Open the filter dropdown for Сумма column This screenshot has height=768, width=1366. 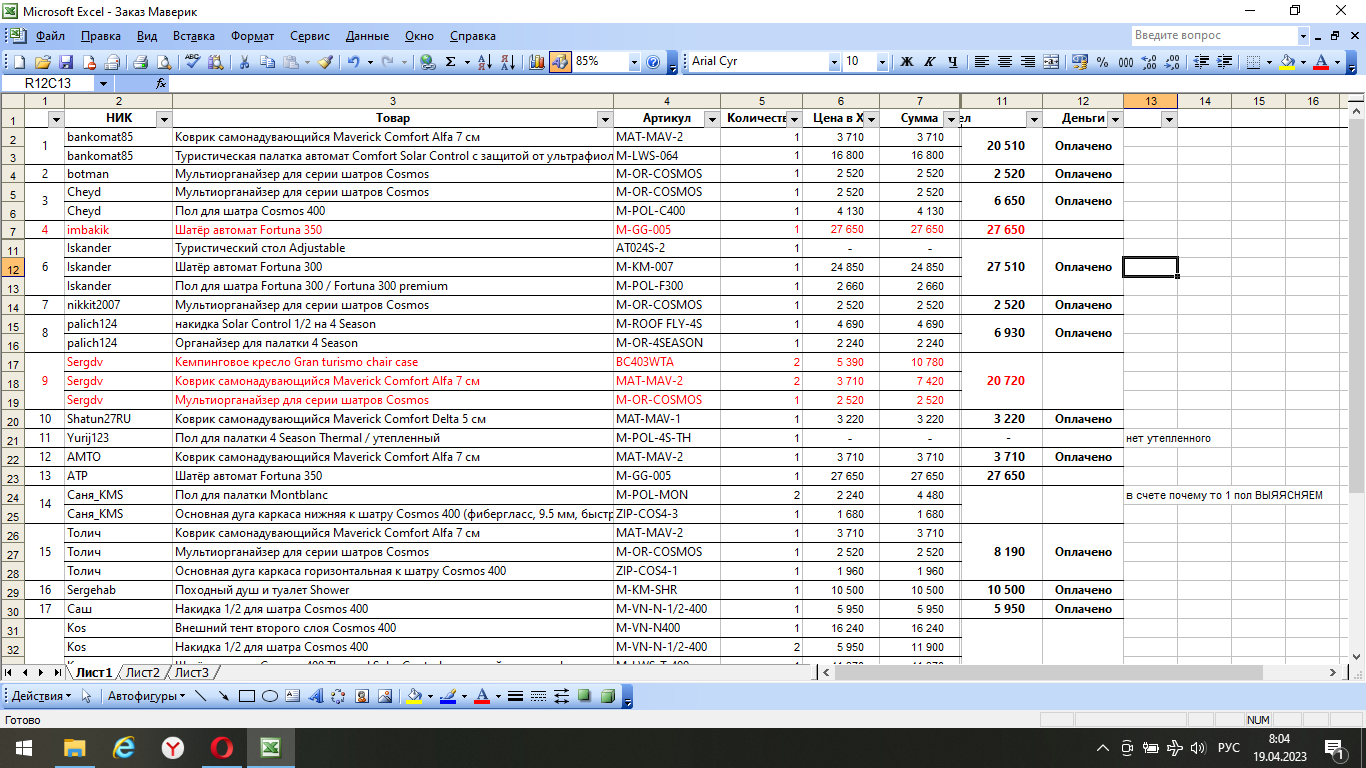pyautogui.click(x=951, y=119)
